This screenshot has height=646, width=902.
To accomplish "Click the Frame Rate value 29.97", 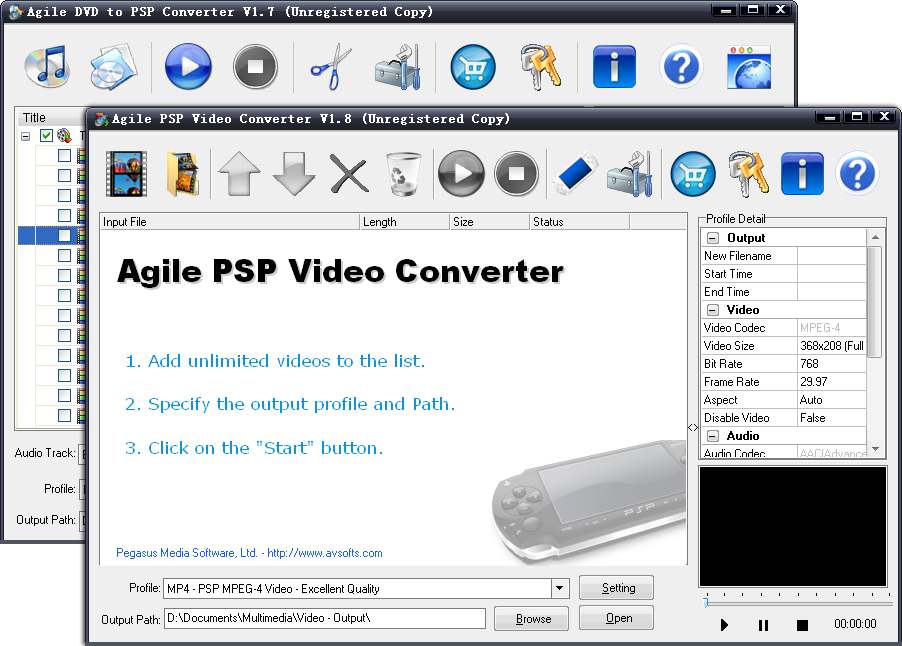I will pyautogui.click(x=832, y=381).
